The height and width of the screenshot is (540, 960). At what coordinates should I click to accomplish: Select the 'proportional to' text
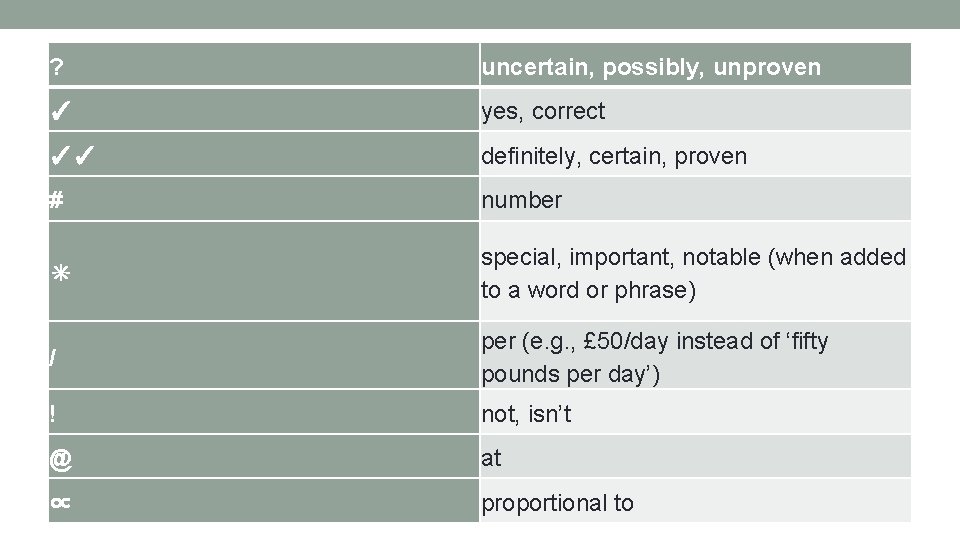pos(557,503)
